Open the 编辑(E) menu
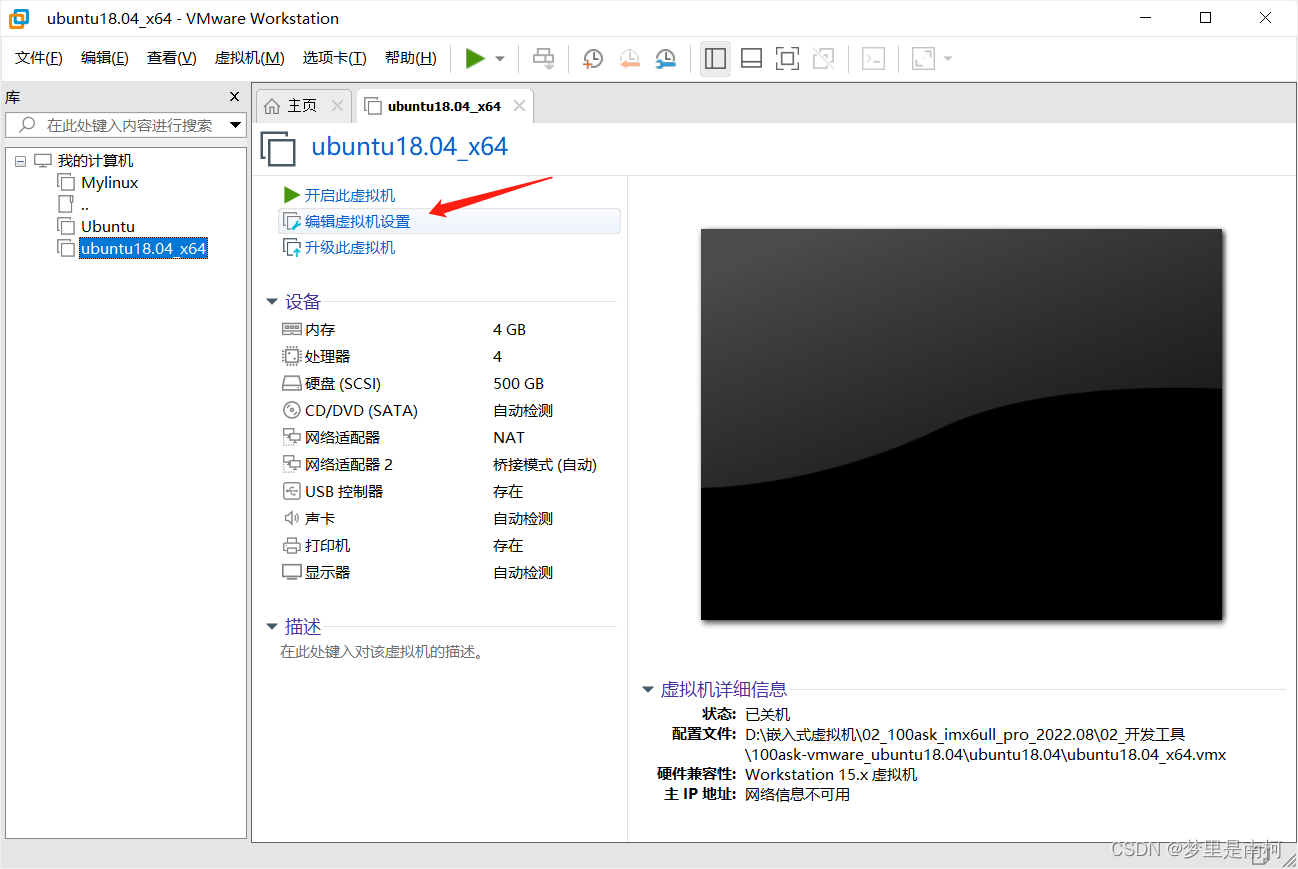The image size is (1298, 869). click(105, 58)
